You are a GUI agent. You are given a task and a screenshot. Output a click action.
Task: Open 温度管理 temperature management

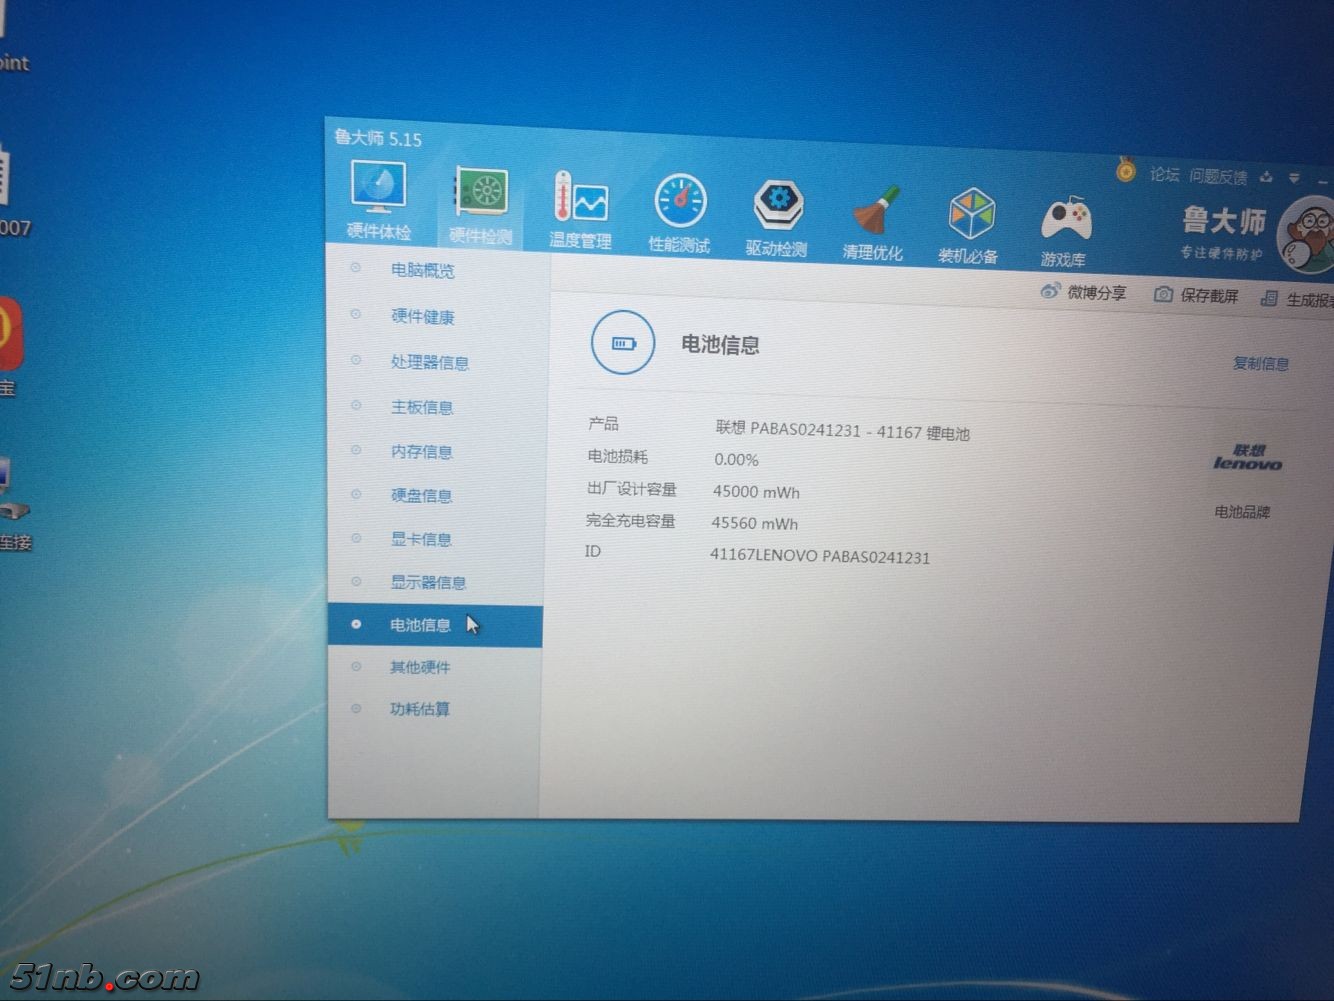pyautogui.click(x=580, y=204)
